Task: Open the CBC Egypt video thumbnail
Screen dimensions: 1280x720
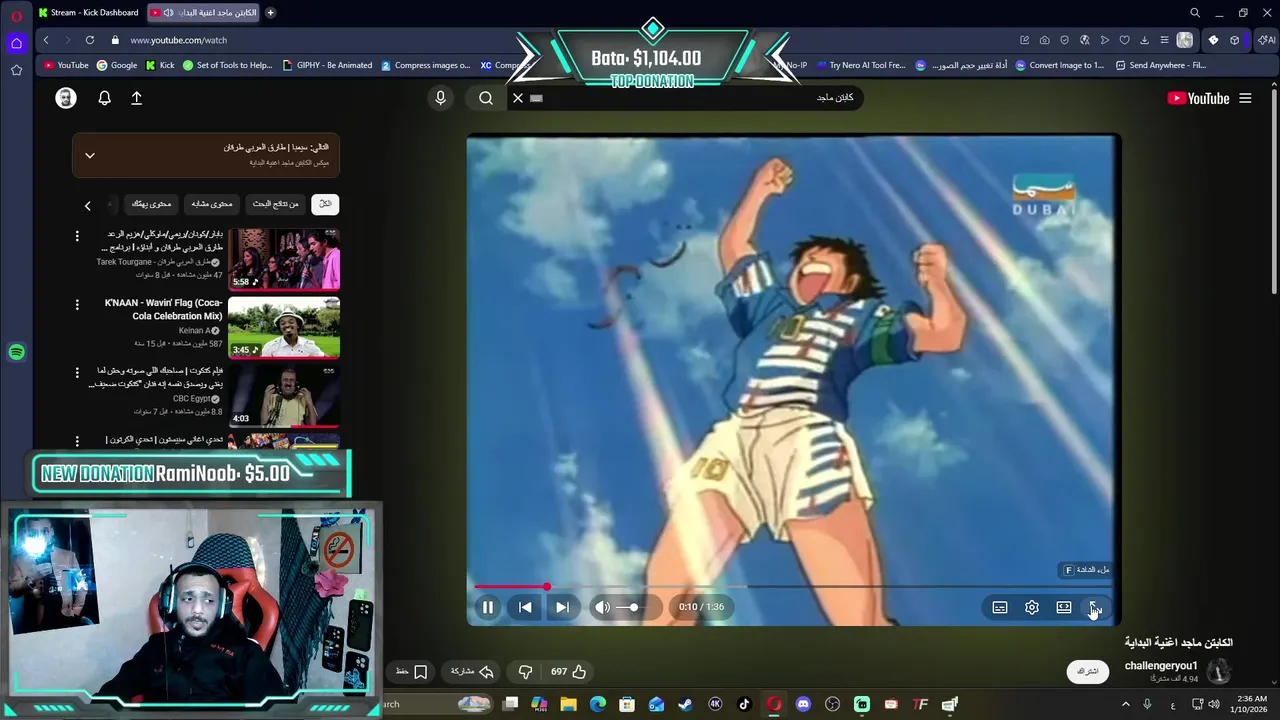Action: click(x=284, y=395)
